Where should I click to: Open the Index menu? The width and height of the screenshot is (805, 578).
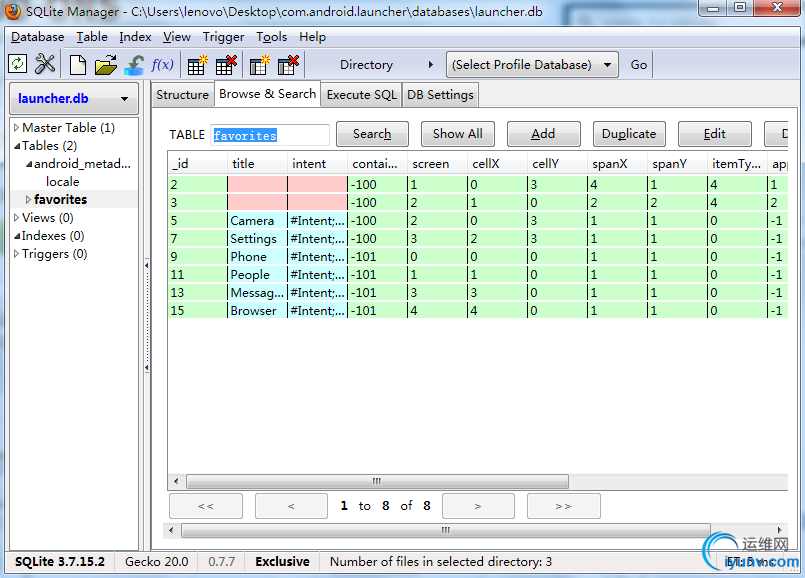pos(135,37)
